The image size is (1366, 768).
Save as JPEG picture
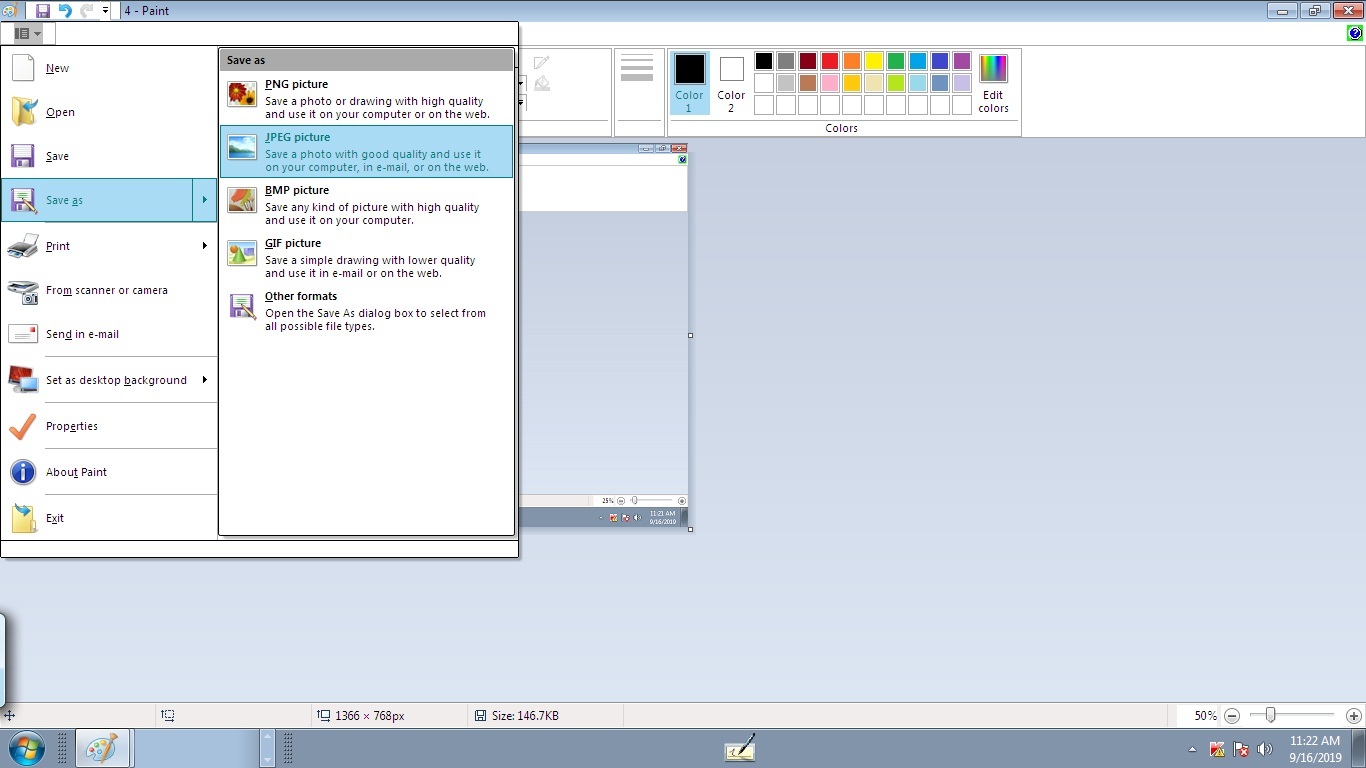pos(366,151)
